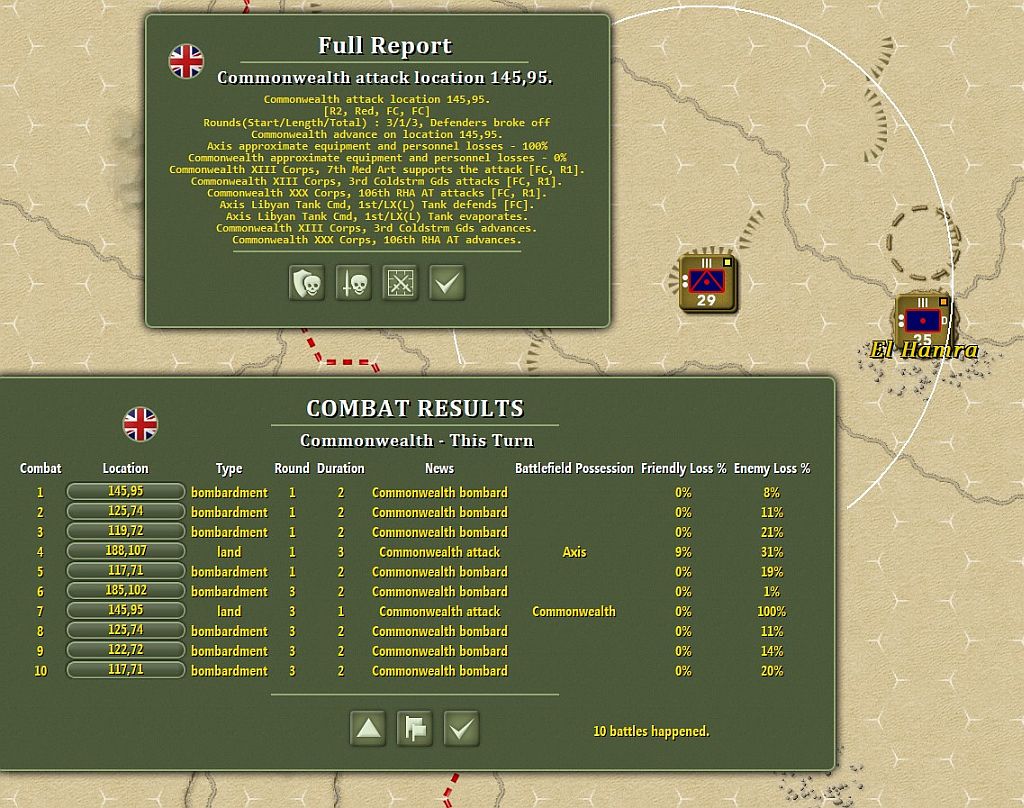Viewport: 1024px width, 808px height.
Task: Click the Battlefield Possession column header
Action: 574,468
